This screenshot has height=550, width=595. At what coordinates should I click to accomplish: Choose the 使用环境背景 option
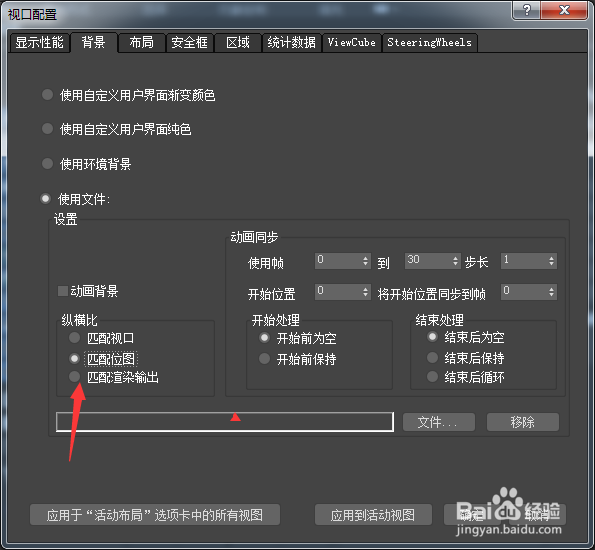click(47, 164)
